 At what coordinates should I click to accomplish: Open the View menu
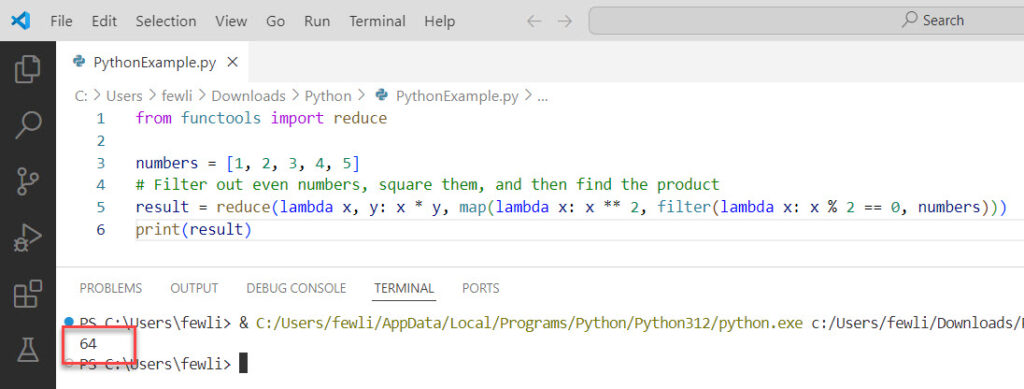point(231,21)
